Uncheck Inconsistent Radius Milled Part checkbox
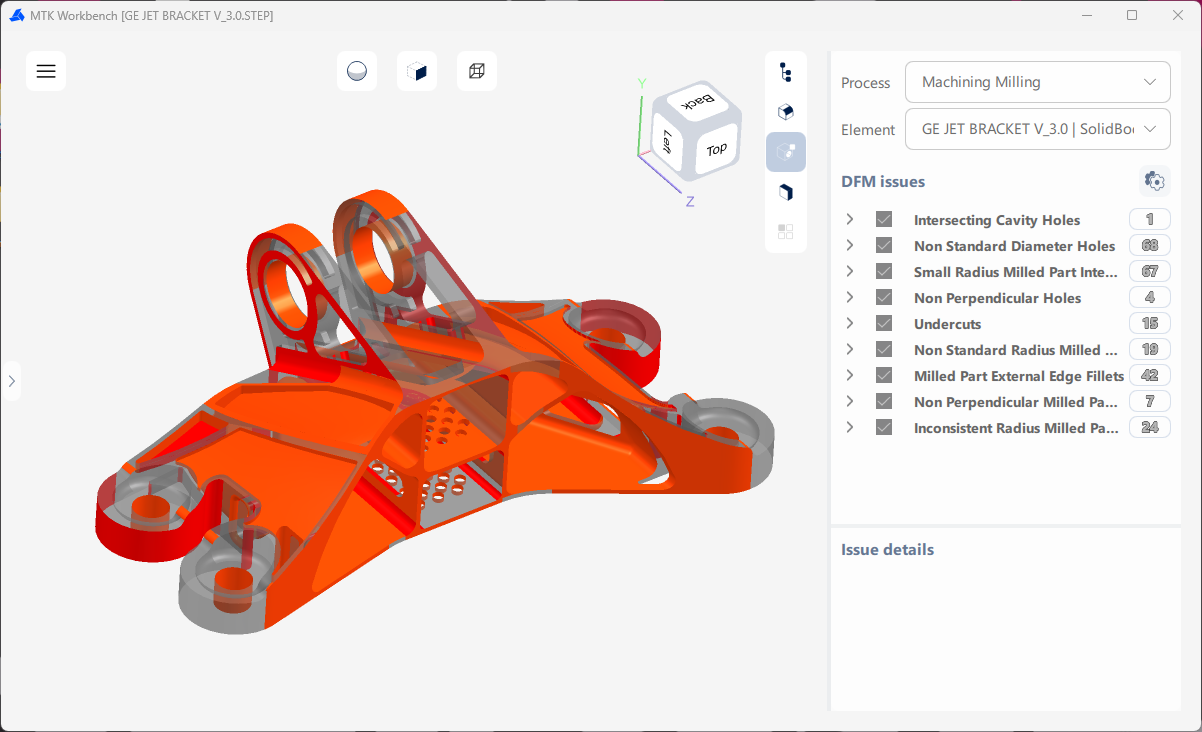The image size is (1202, 732). pyautogui.click(x=884, y=428)
